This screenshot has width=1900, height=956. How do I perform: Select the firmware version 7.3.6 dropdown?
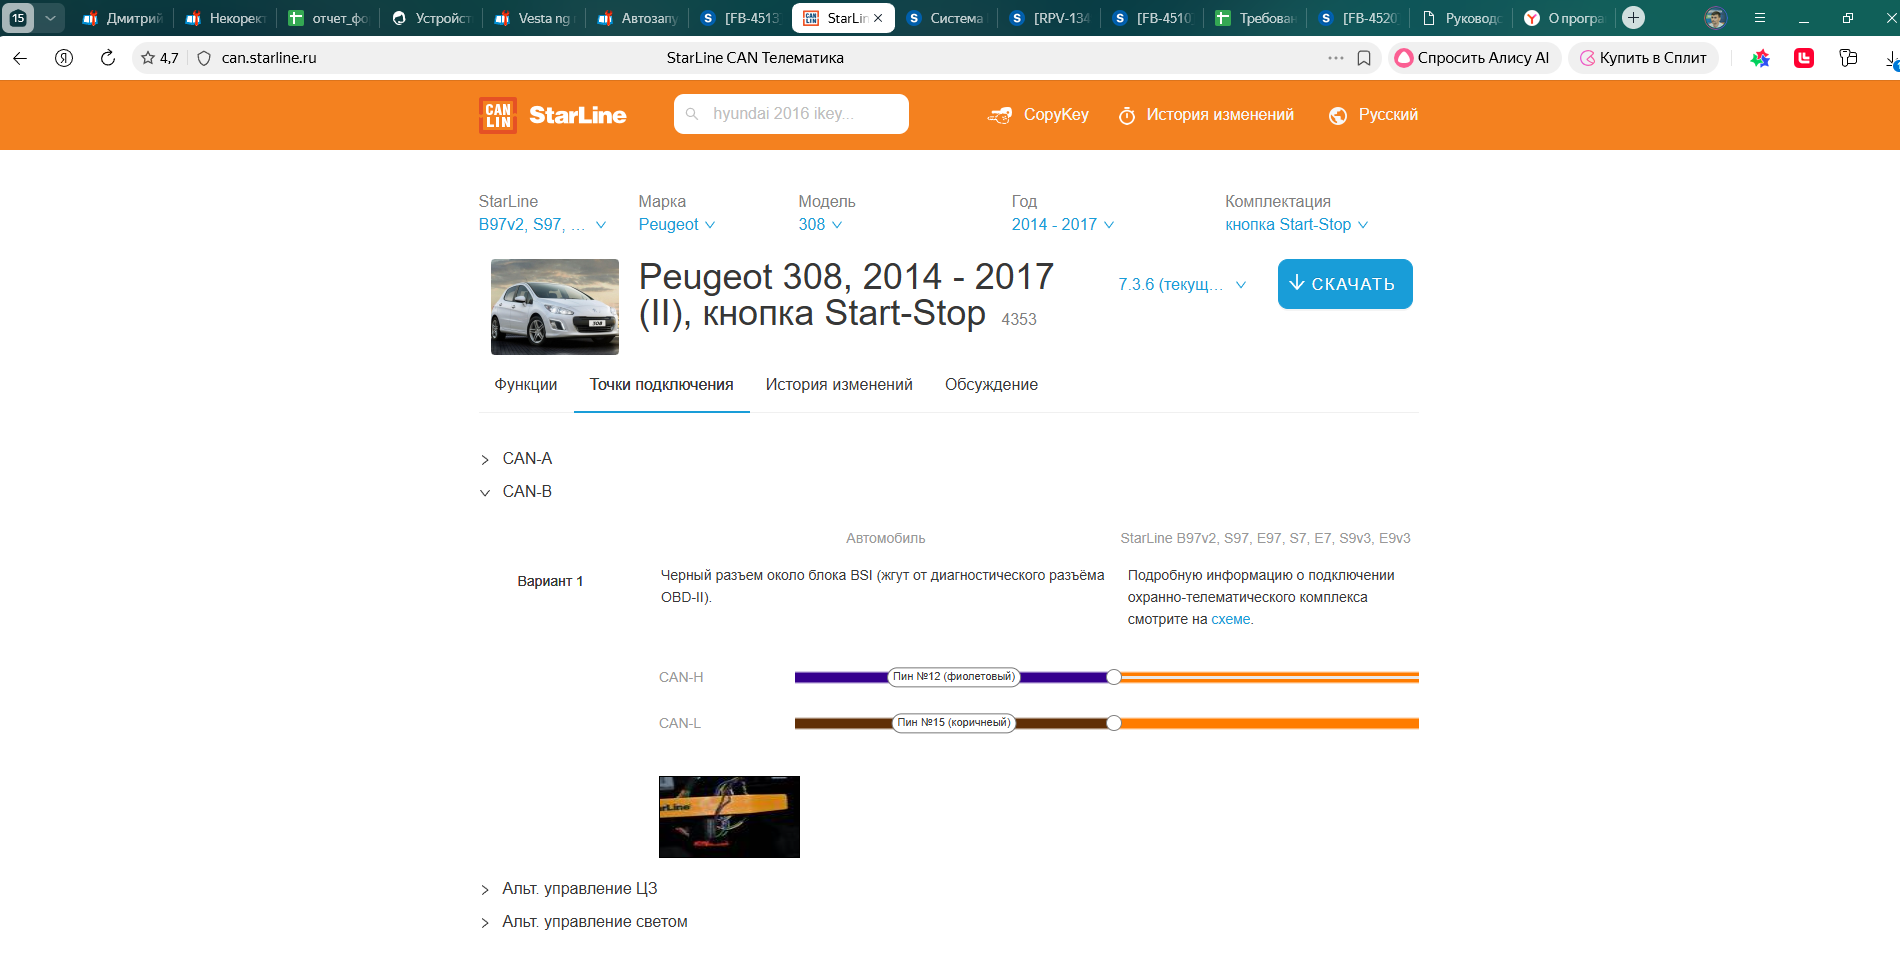[1181, 285]
